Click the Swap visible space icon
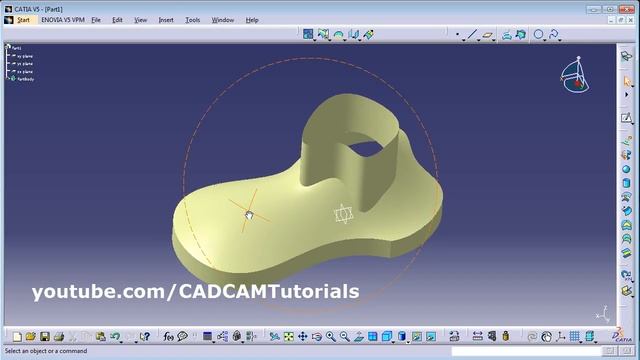Viewport: 640px width, 360px height. [x=431, y=337]
